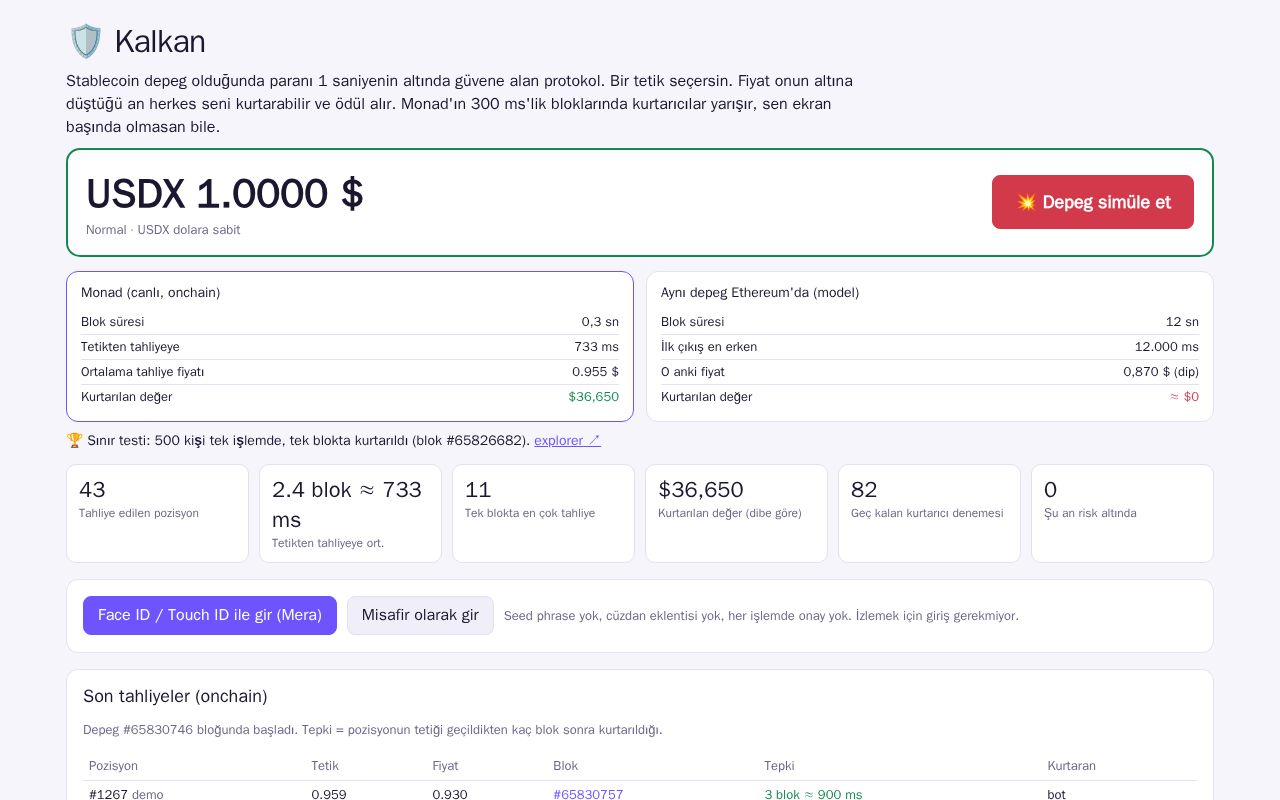Image resolution: width=1280 pixels, height=800 pixels.
Task: Open the explorer link
Action: pos(567,440)
